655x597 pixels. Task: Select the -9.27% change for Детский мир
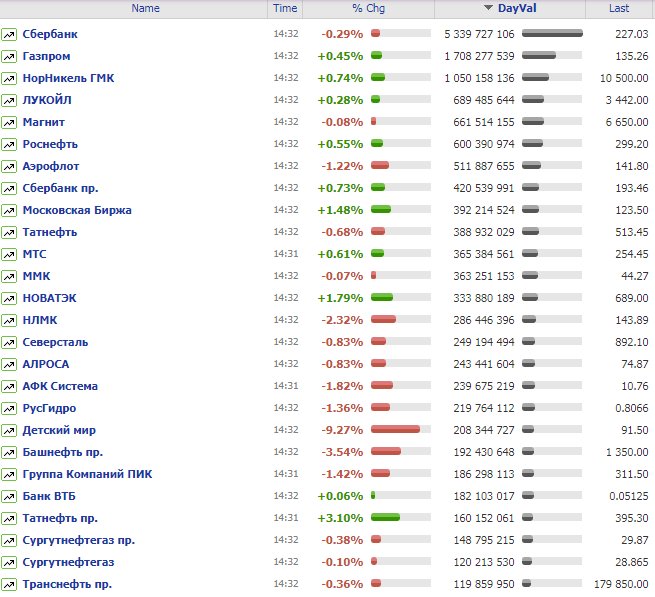coord(342,430)
